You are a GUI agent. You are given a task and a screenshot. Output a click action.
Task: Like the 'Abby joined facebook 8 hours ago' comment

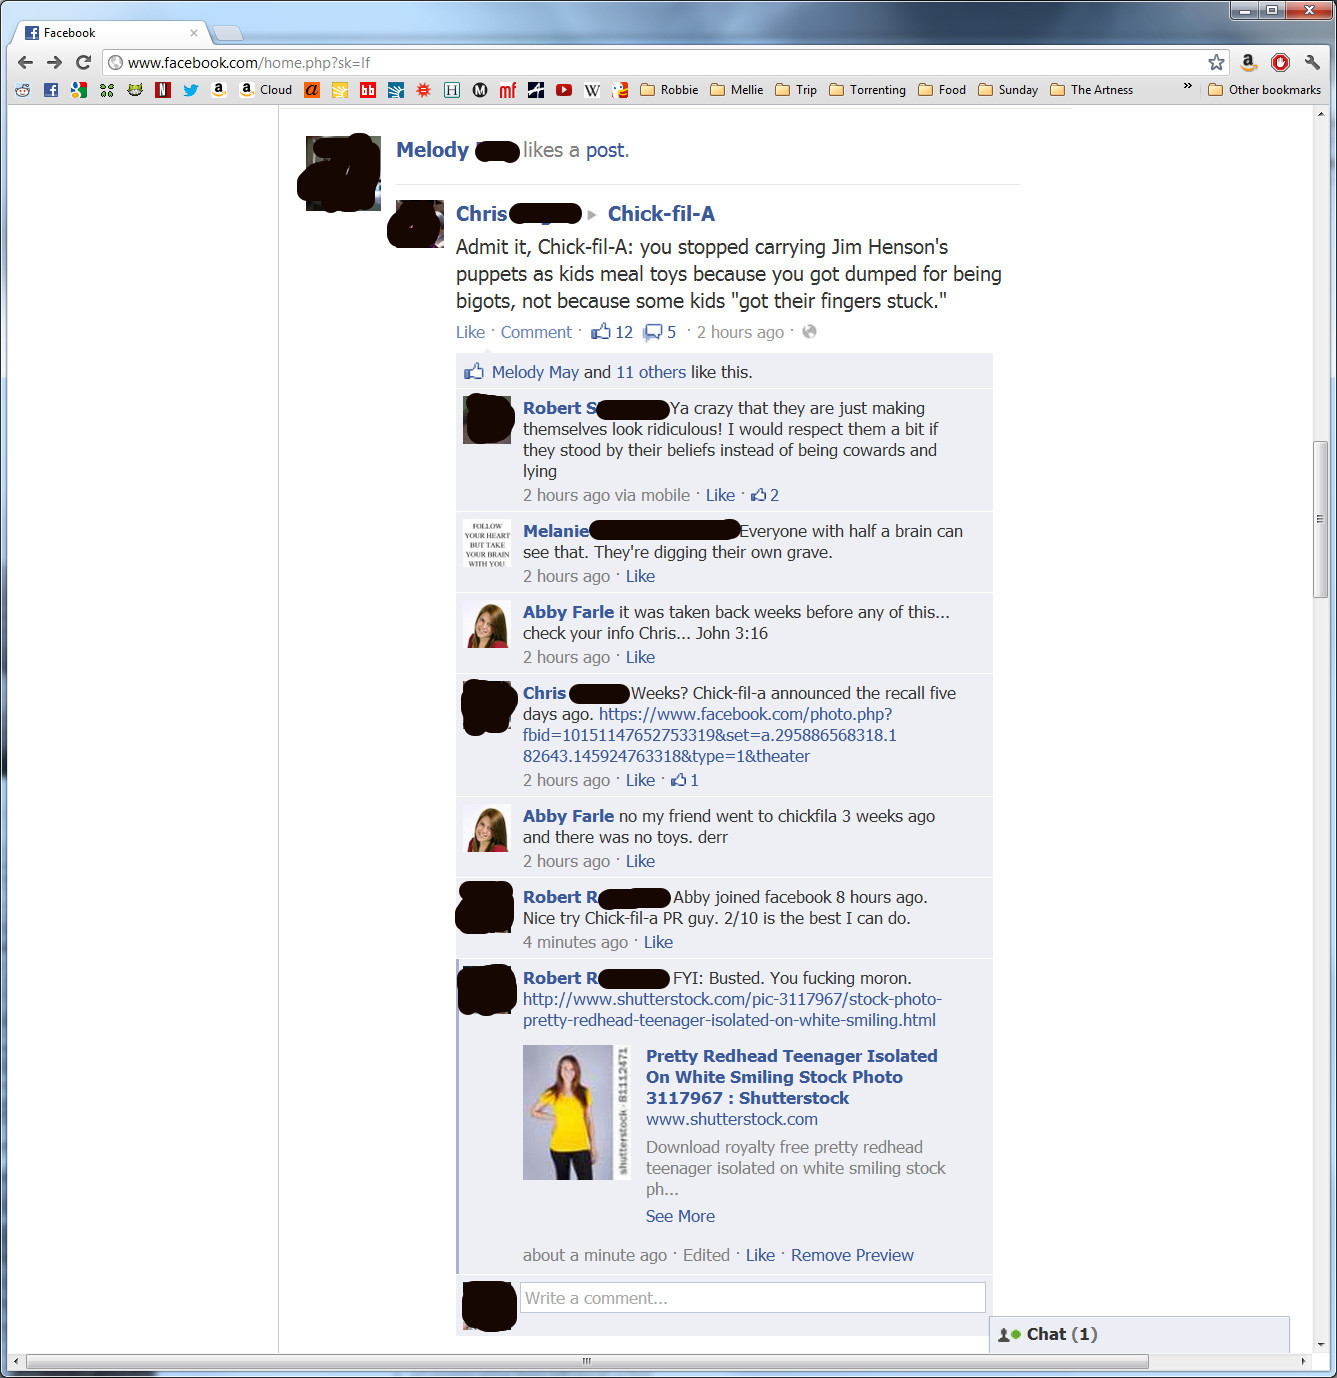pyautogui.click(x=658, y=942)
